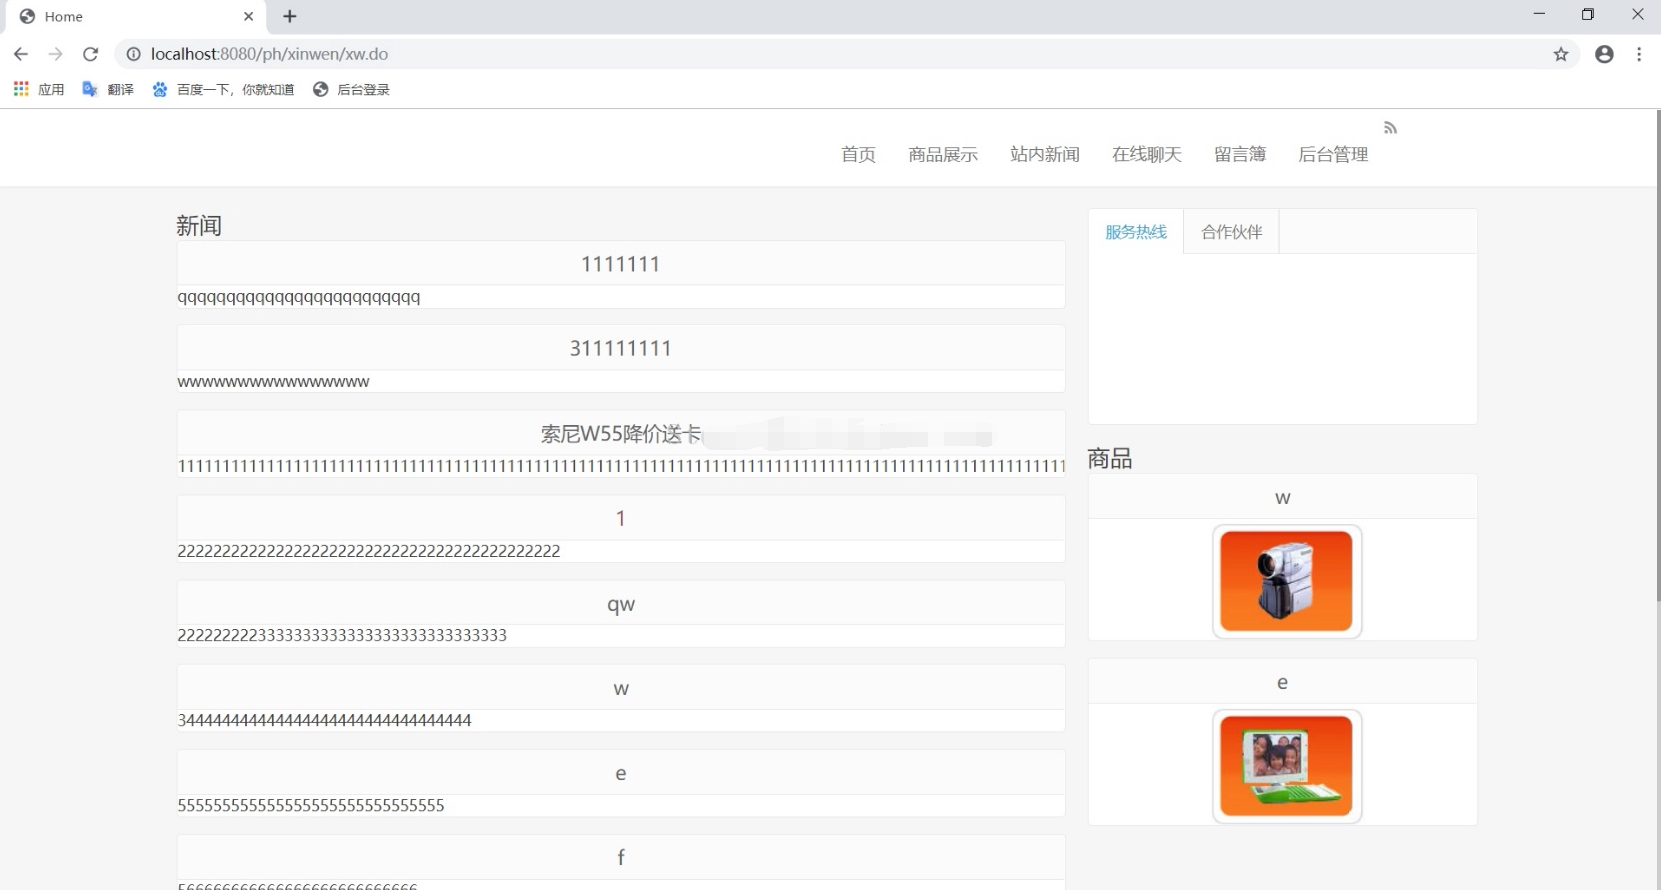
Task: Switch to 合作伙伴 tab
Action: [x=1232, y=232]
